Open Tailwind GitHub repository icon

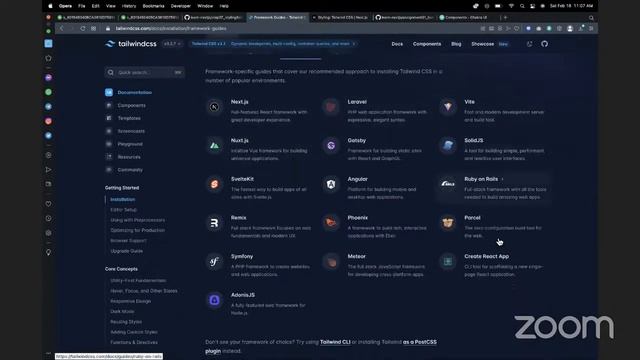pos(544,44)
